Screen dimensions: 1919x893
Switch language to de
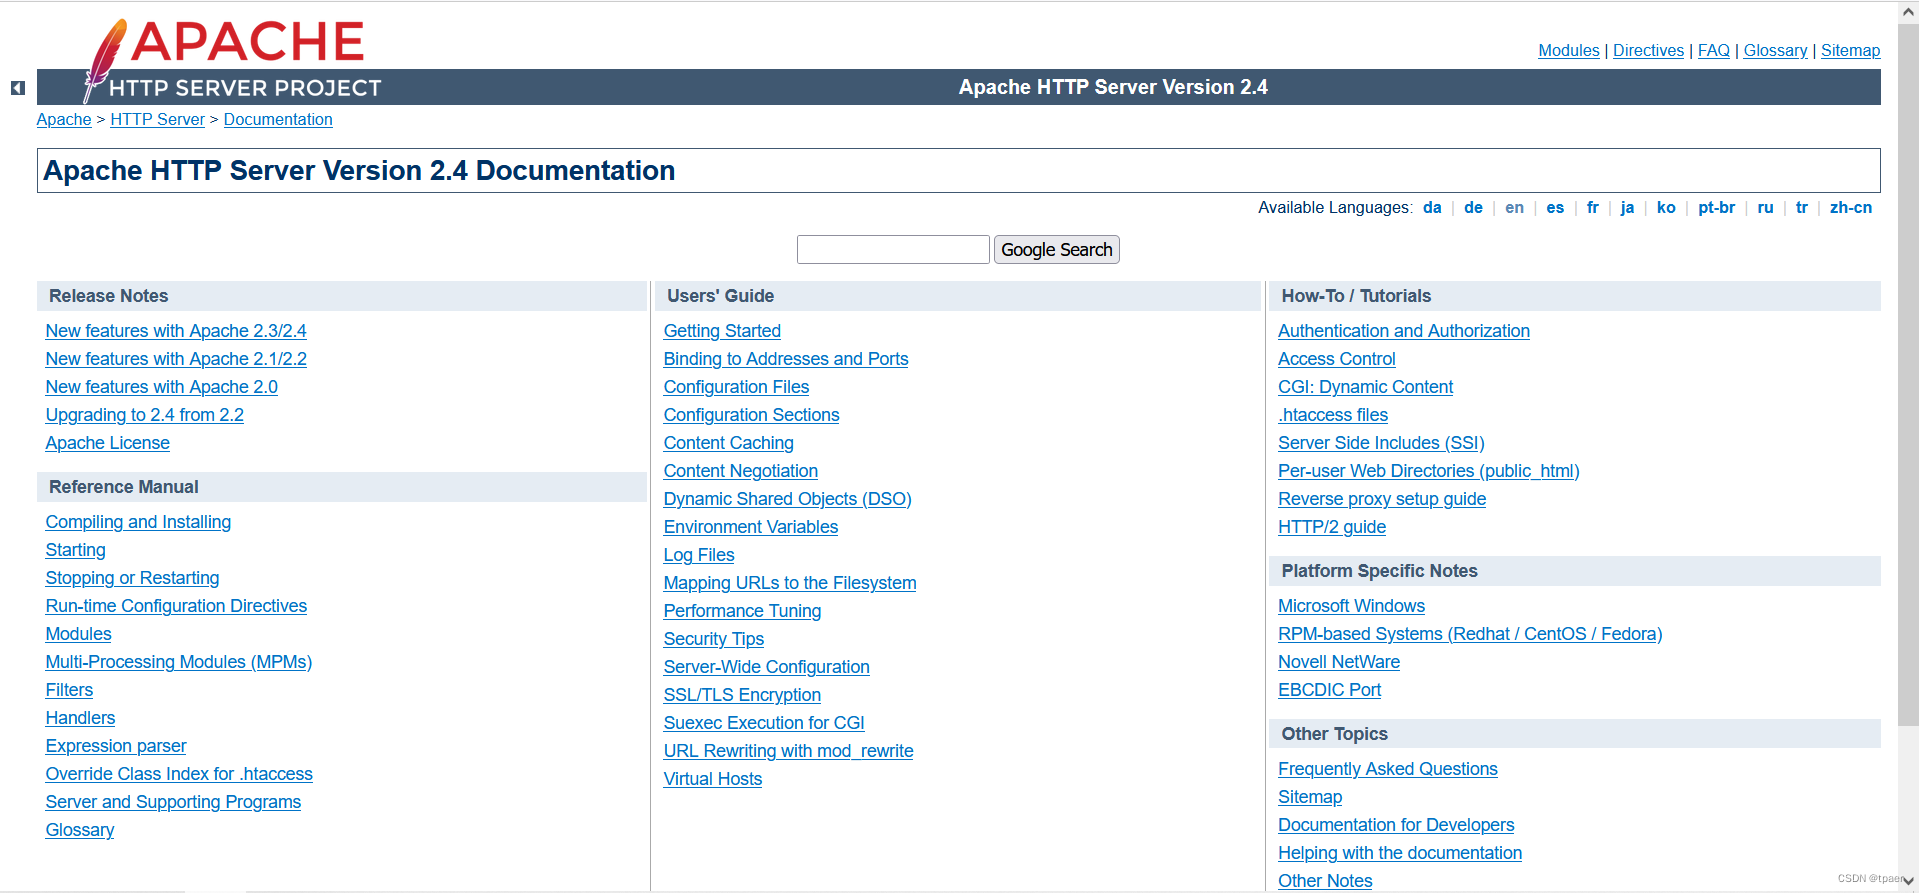coord(1473,207)
